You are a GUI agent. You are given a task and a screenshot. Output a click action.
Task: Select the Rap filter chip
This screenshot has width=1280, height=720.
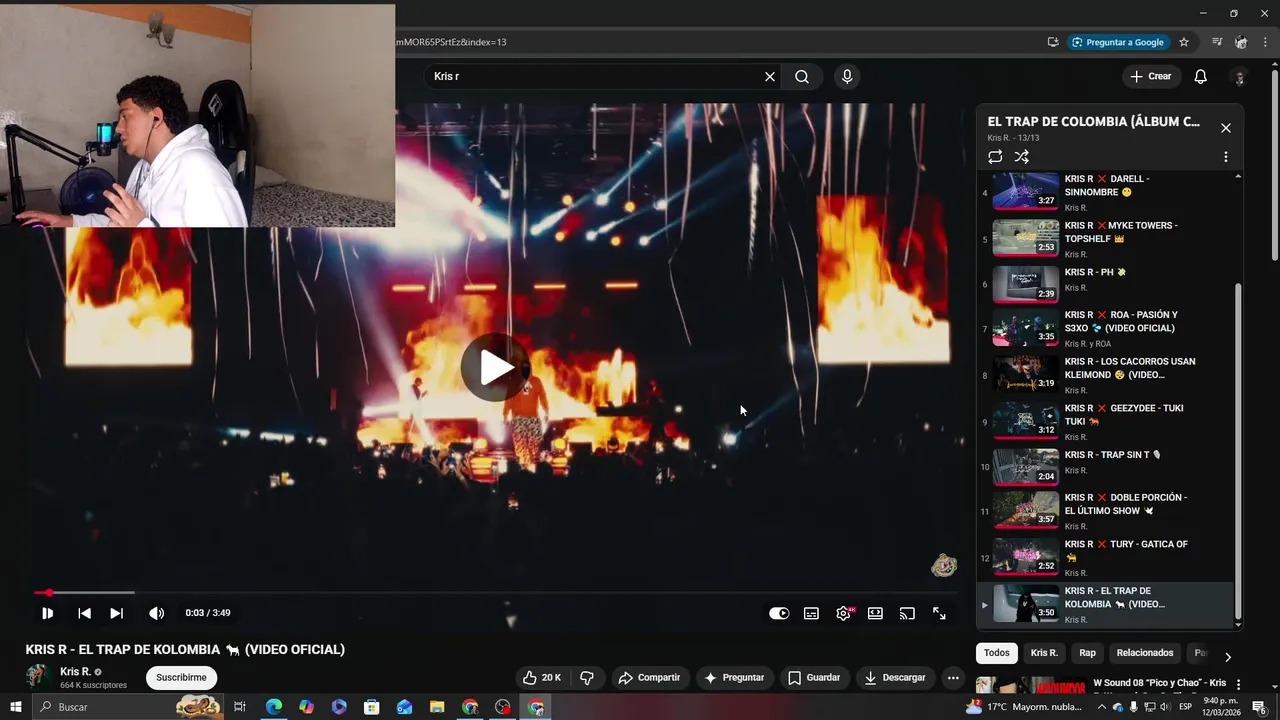[x=1087, y=653]
